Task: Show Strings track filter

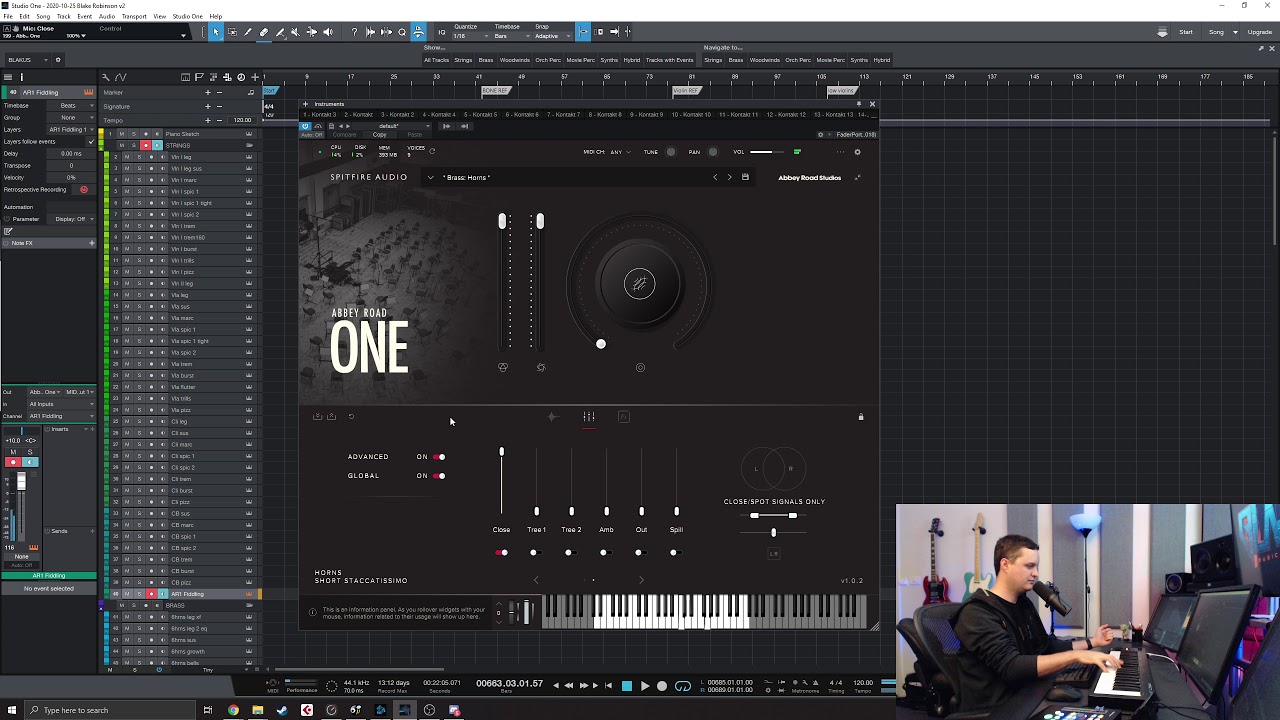Action: (463, 60)
